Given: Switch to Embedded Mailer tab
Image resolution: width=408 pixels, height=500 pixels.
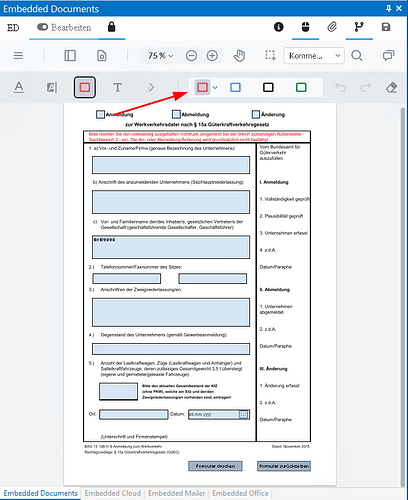Looking at the screenshot, I should point(177,493).
